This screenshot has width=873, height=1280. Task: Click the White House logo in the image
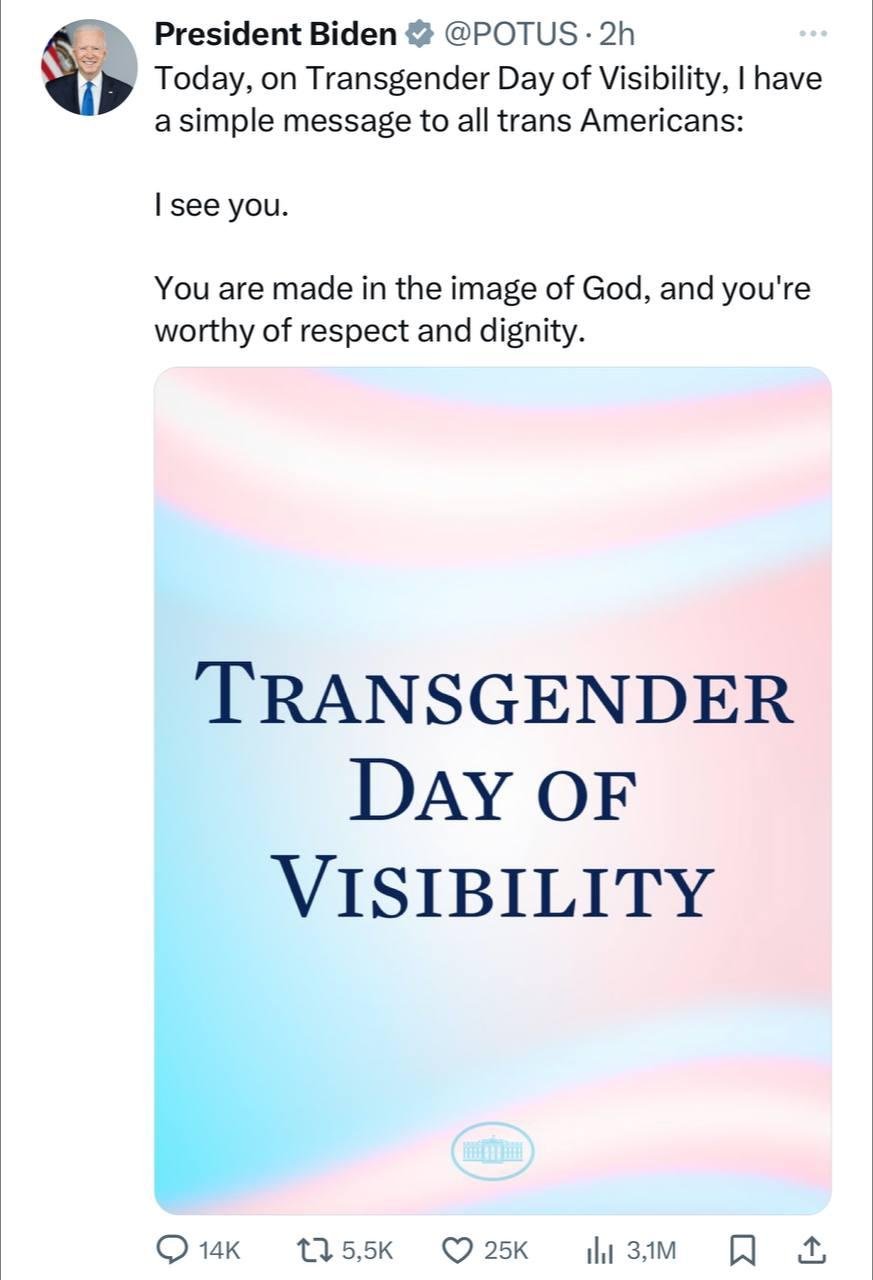point(492,1151)
